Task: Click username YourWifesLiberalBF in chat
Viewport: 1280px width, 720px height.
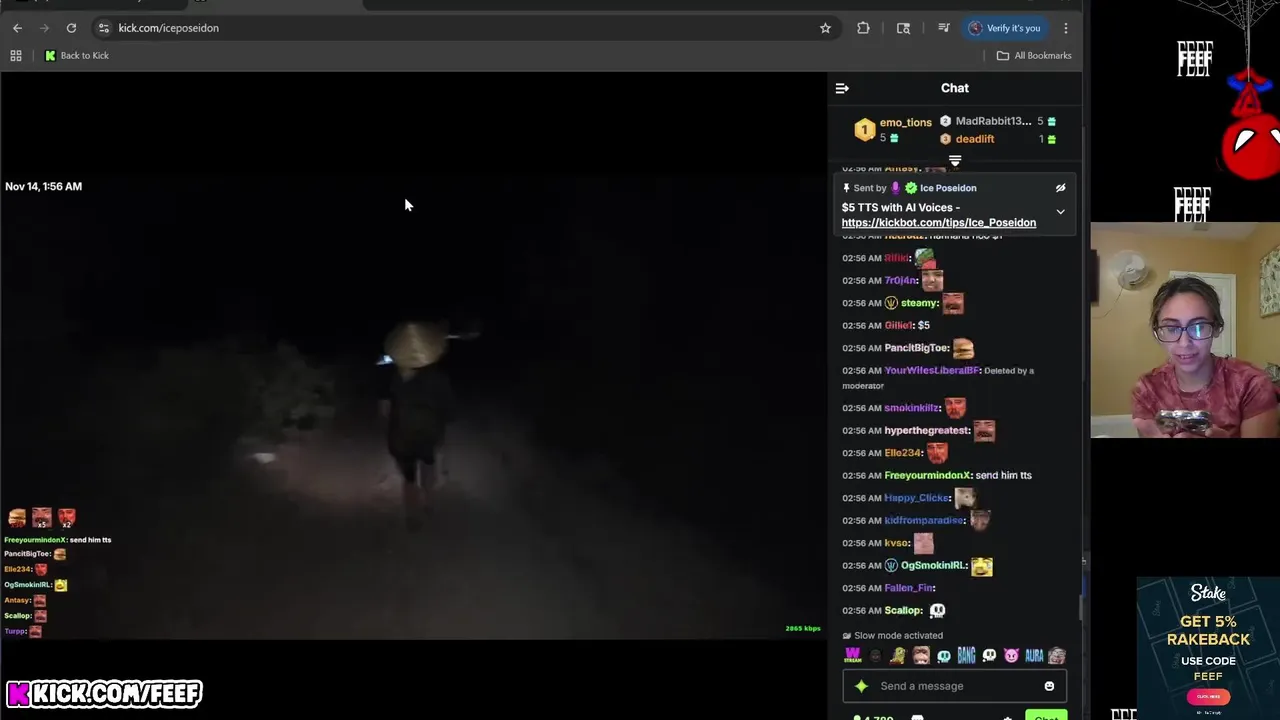Action: [932, 370]
